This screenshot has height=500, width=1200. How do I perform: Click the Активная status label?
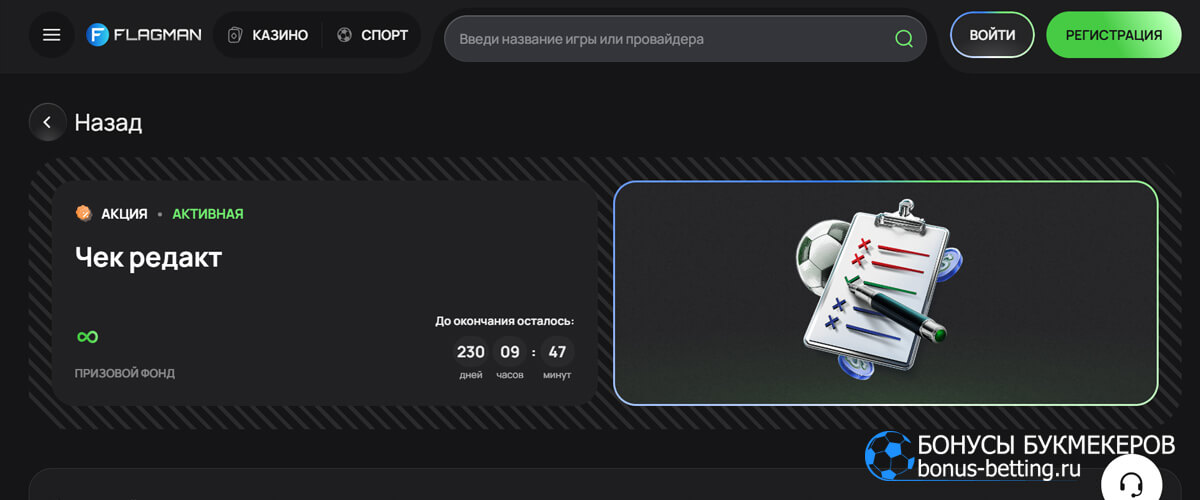tap(207, 214)
